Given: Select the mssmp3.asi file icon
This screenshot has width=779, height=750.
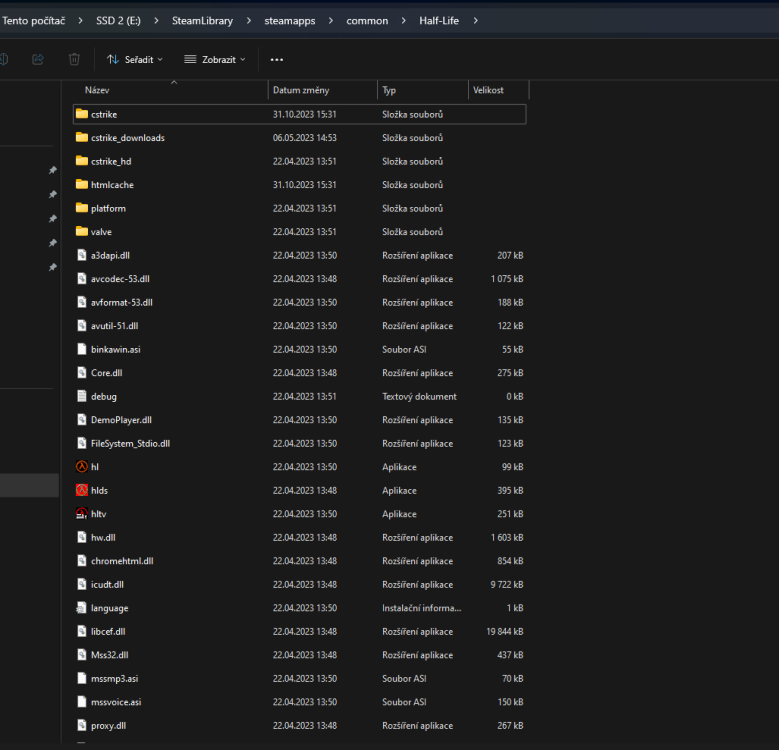Looking at the screenshot, I should point(82,678).
